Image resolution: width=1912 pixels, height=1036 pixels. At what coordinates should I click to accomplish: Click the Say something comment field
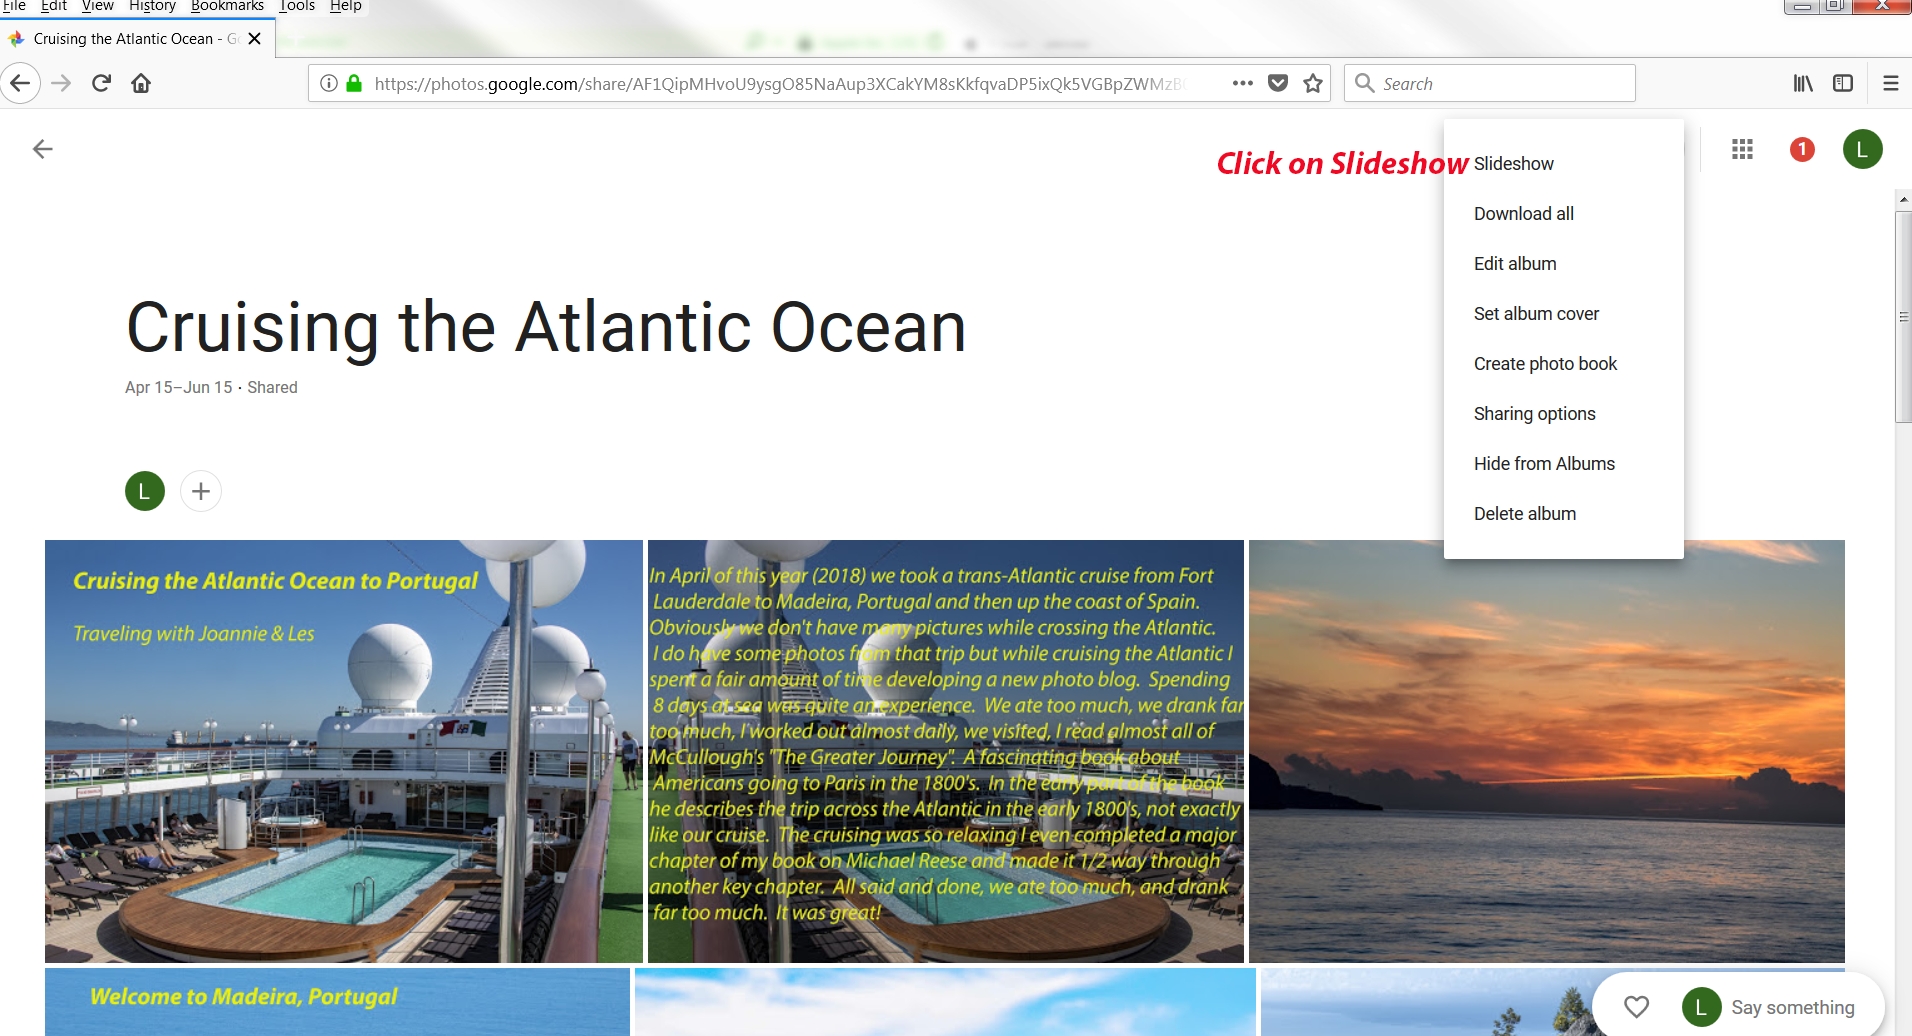1790,1006
